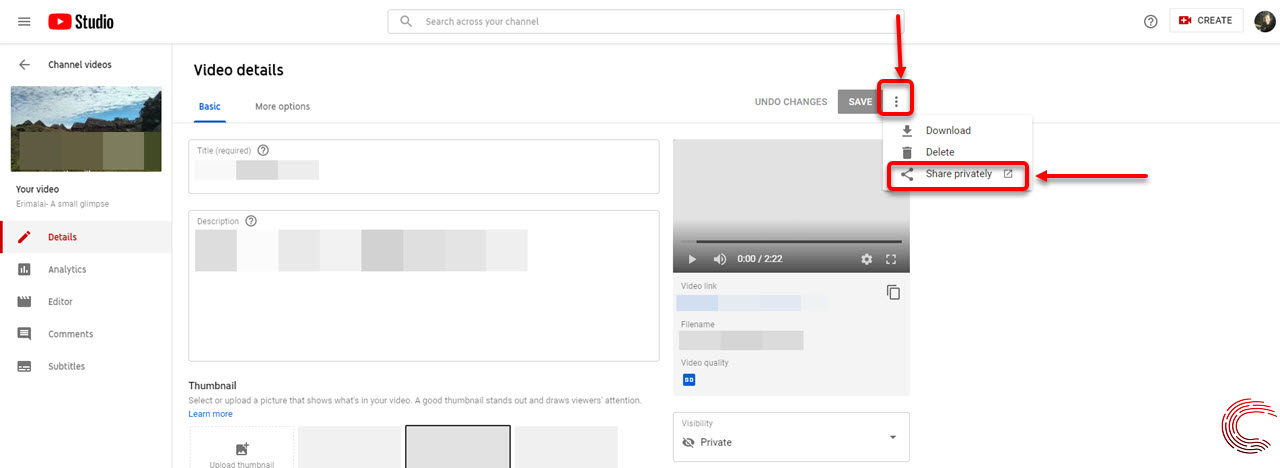
Task: Click the SD video quality badge
Action: (689, 380)
